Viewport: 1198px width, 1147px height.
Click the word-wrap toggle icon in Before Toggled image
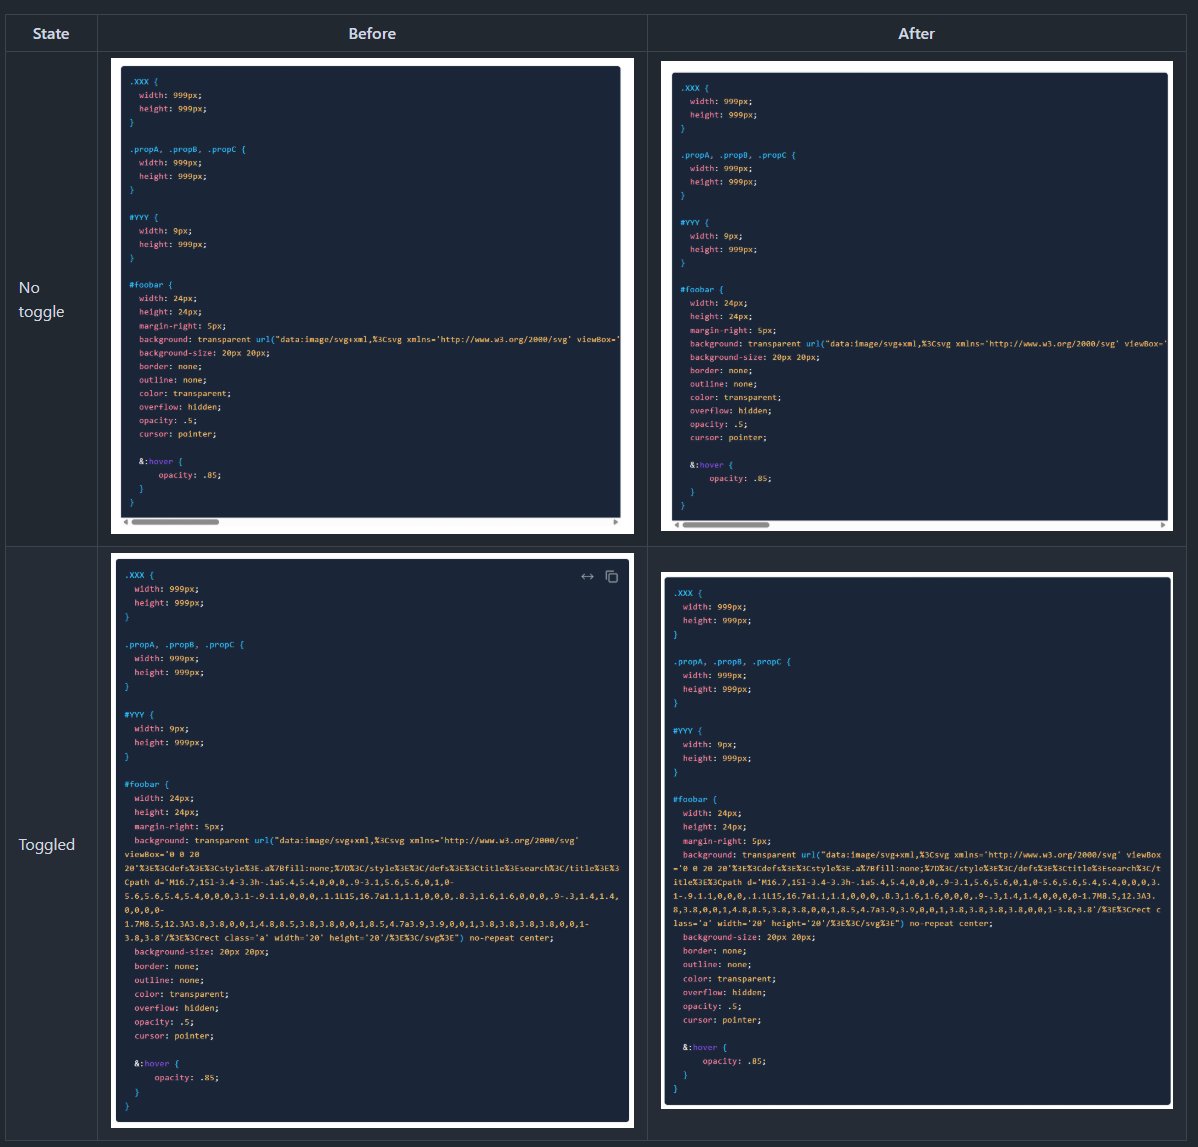[x=587, y=577]
